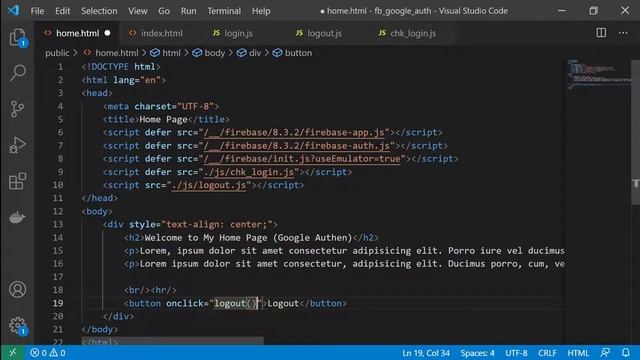This screenshot has width=640, height=360.
Task: Open the File menu
Action: (37, 11)
